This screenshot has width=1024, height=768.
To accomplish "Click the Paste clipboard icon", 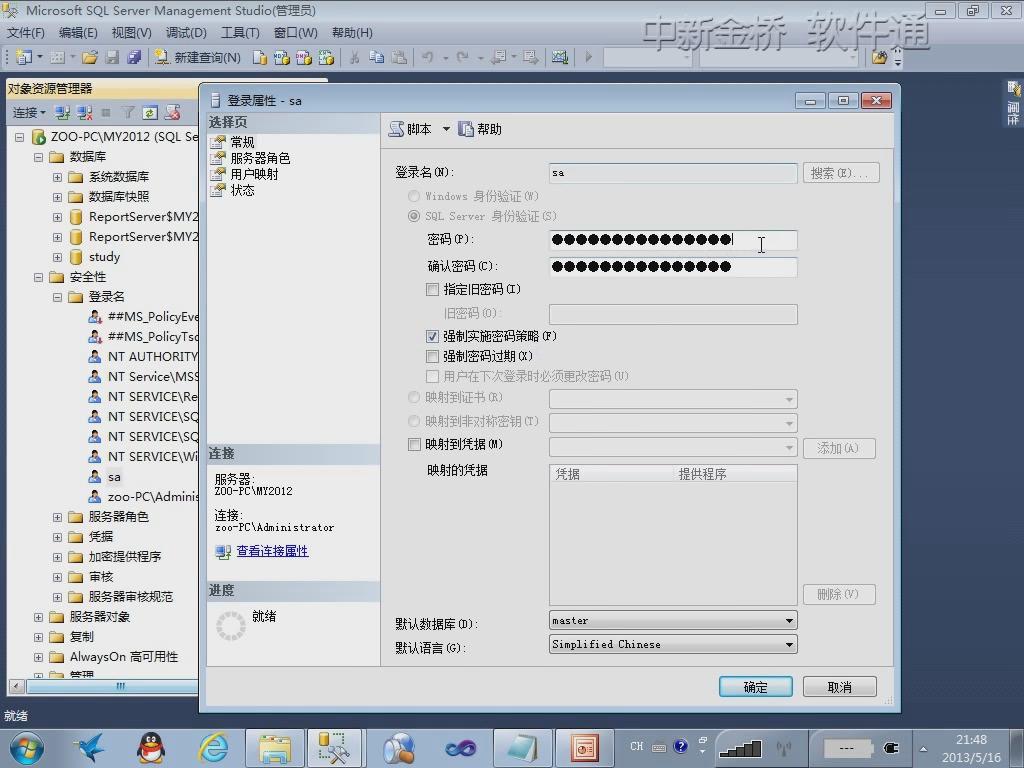I will click(399, 57).
